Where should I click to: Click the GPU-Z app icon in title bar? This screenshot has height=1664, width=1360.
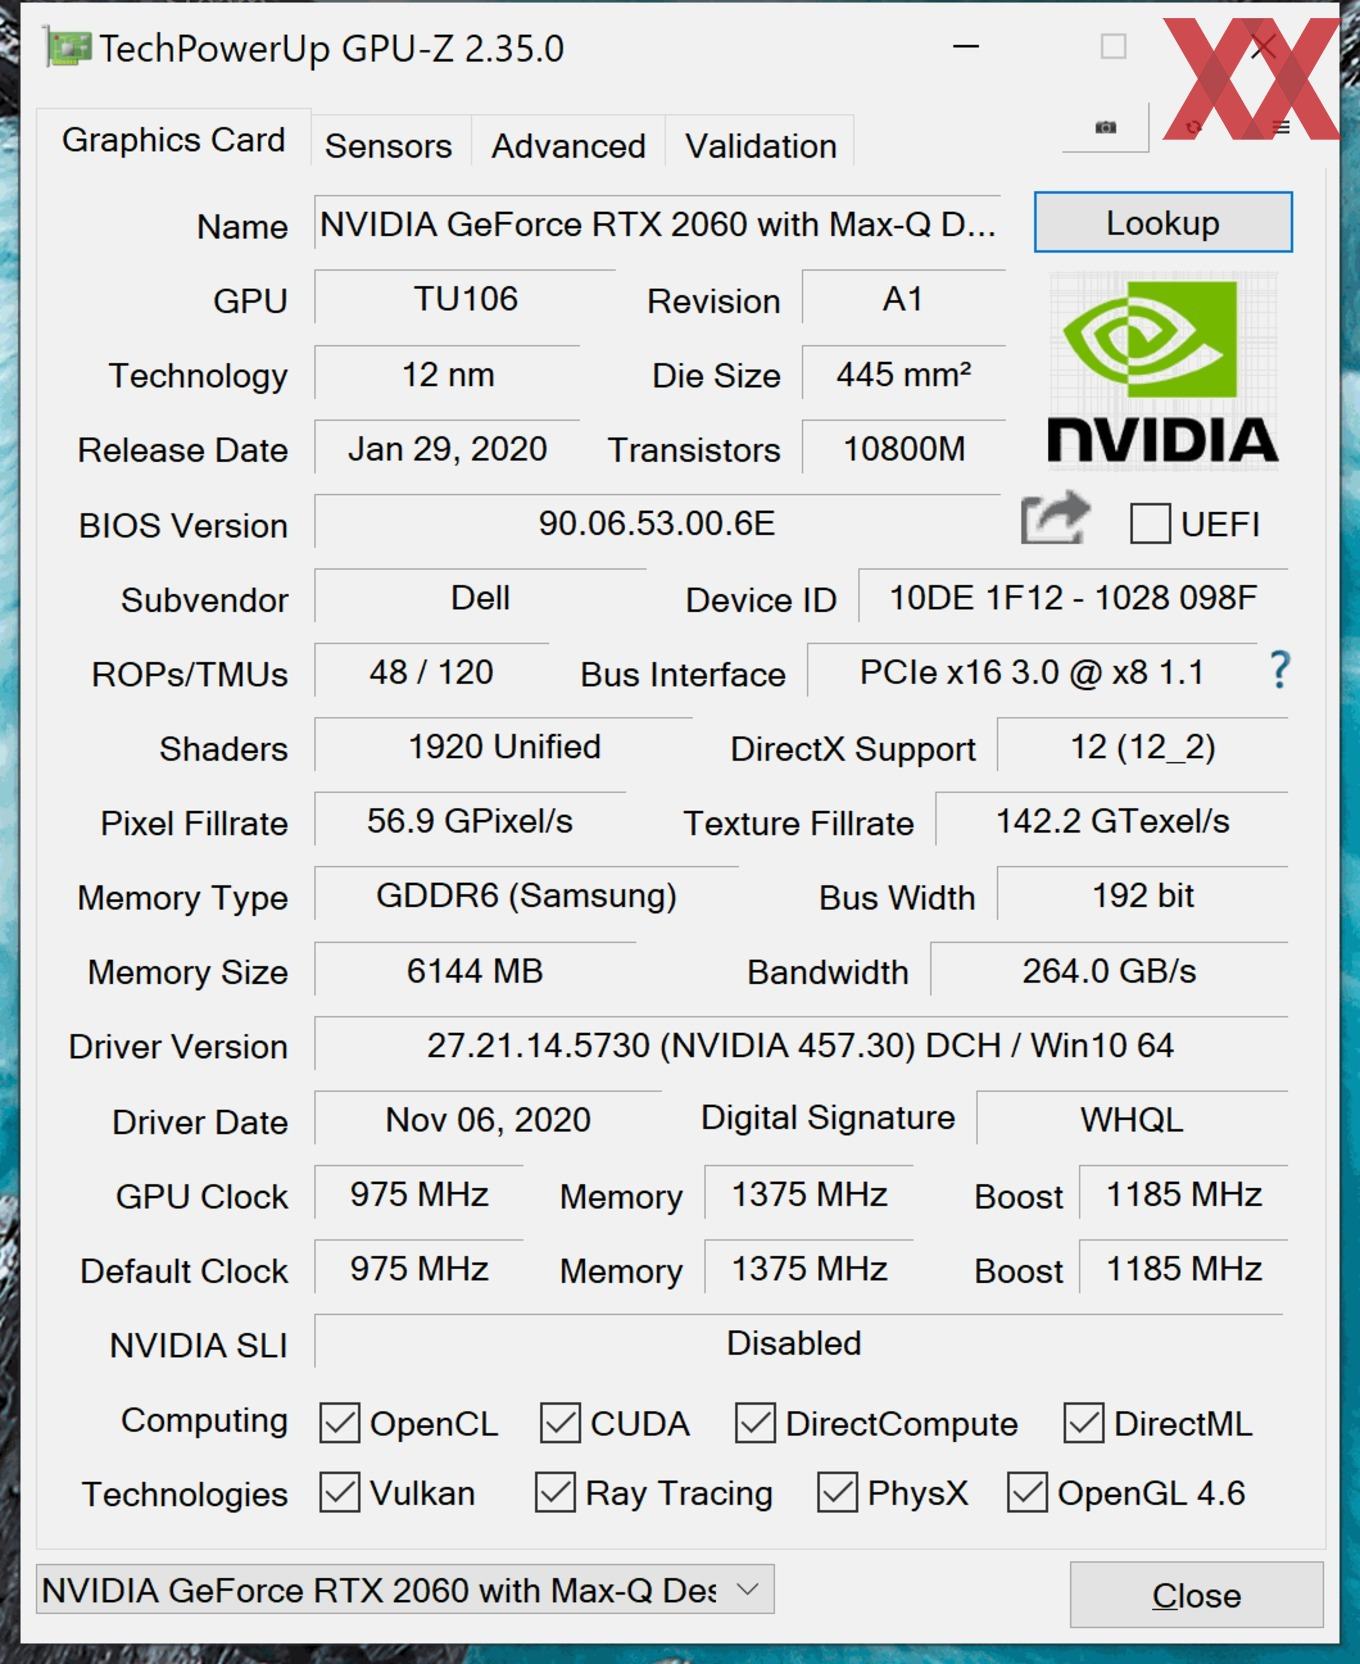(x=68, y=48)
